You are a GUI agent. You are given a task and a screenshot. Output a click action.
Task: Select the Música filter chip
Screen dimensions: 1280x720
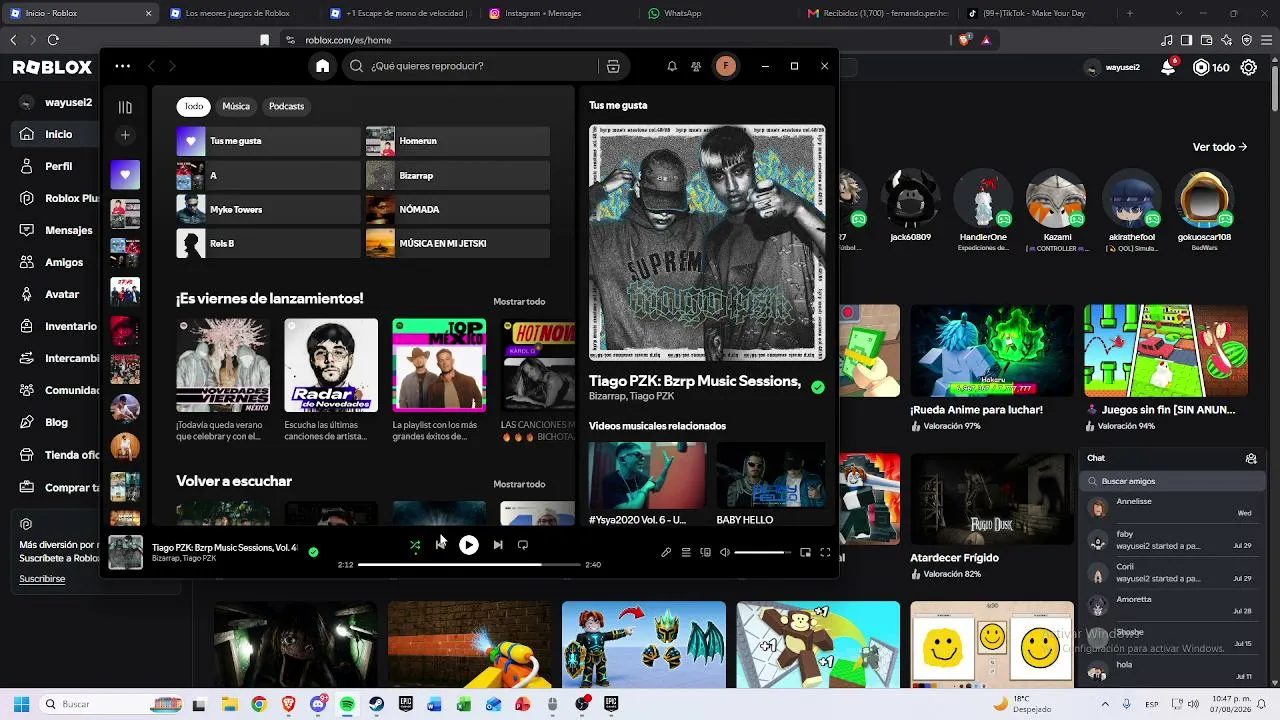(x=236, y=106)
